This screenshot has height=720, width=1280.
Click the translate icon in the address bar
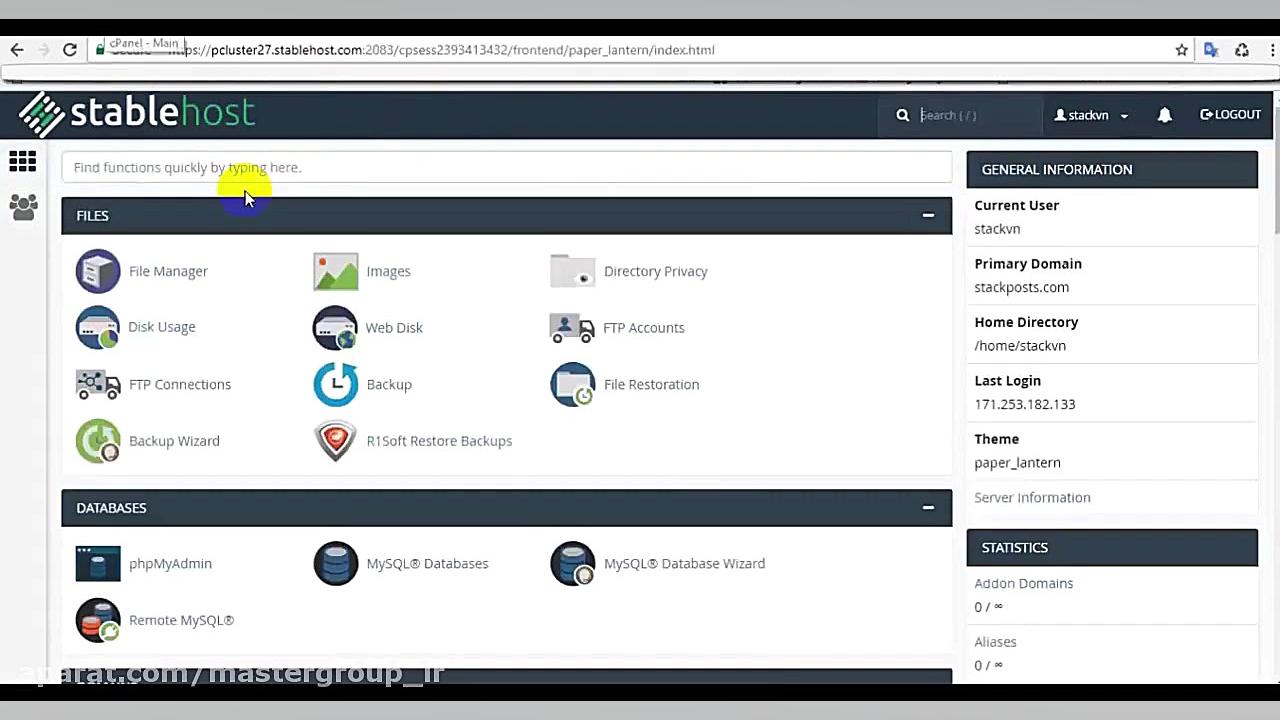pos(1211,49)
